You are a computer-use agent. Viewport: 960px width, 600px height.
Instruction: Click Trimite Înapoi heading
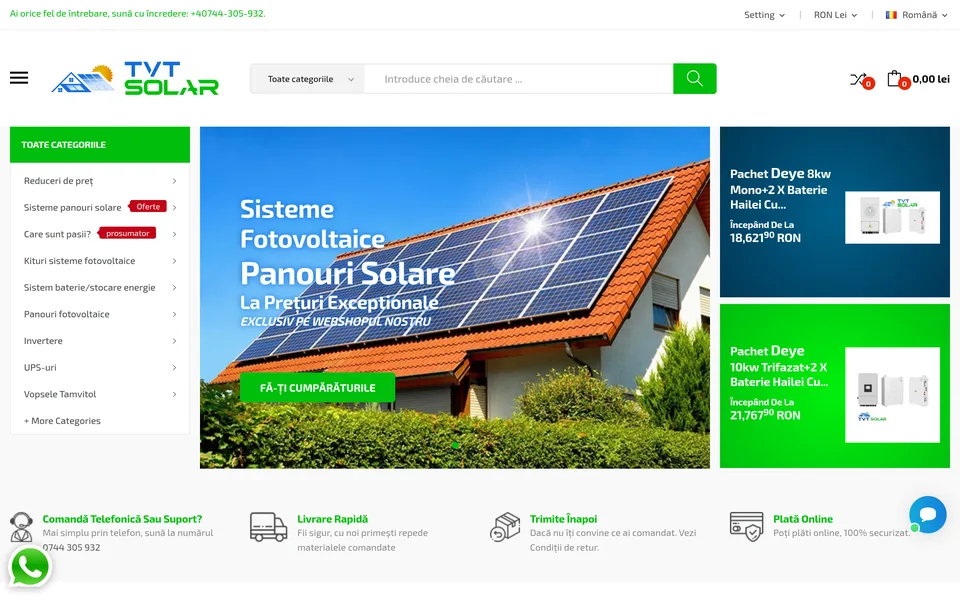pos(563,519)
